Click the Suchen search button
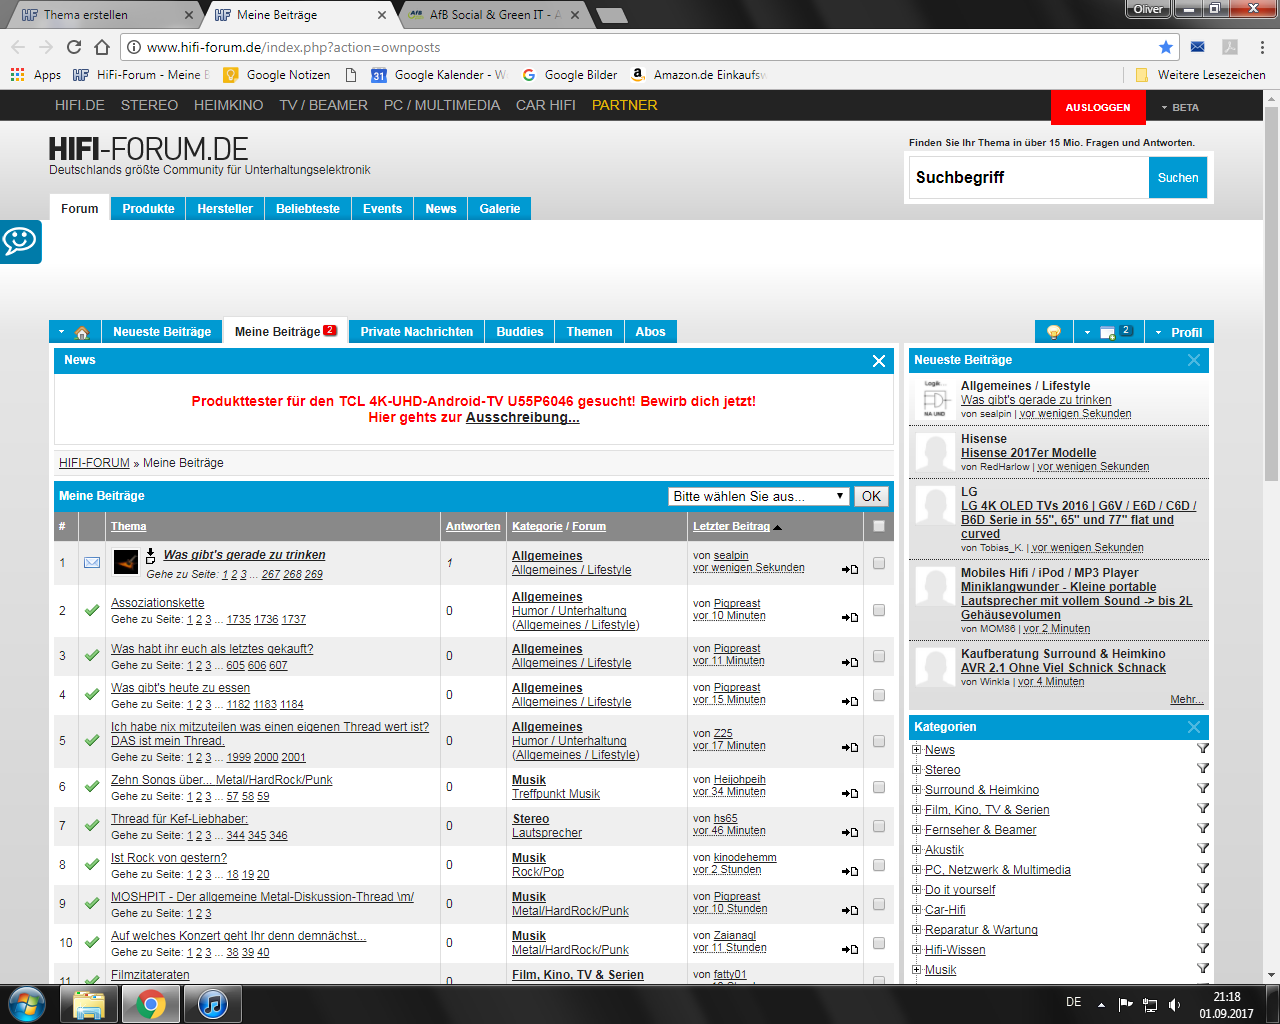1280x1024 pixels. click(1178, 177)
